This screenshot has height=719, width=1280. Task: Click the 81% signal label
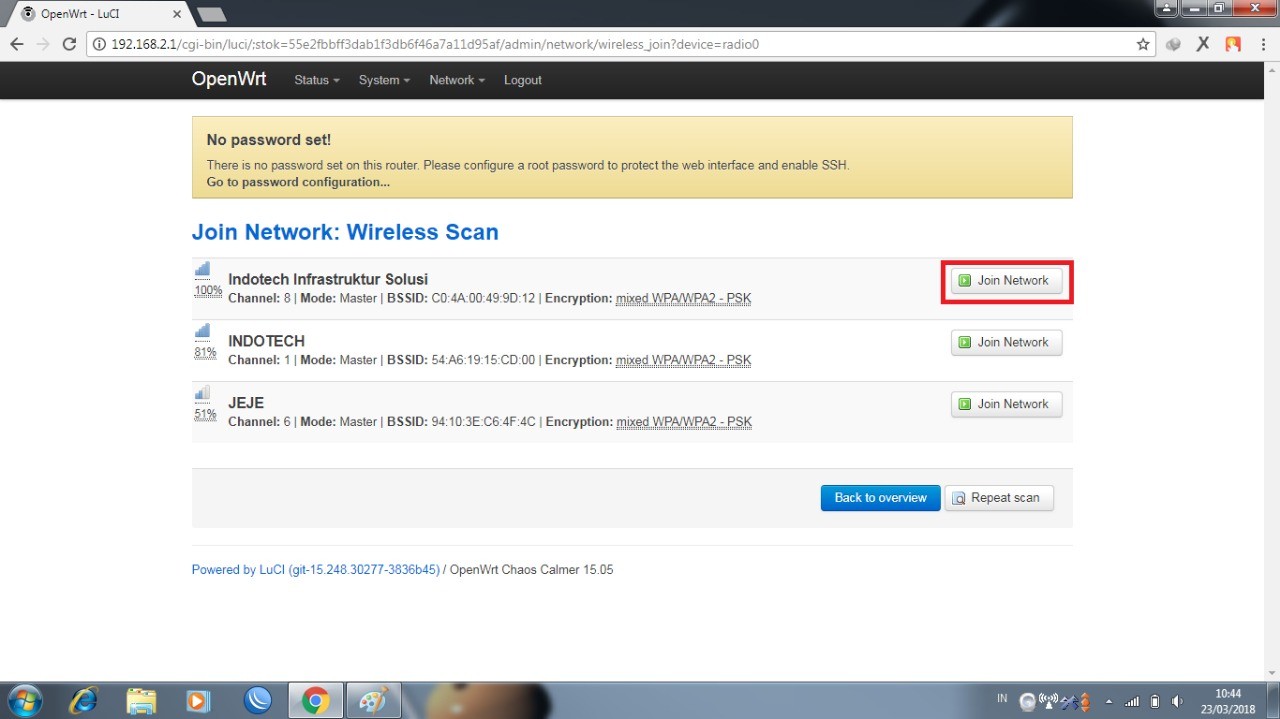click(205, 353)
